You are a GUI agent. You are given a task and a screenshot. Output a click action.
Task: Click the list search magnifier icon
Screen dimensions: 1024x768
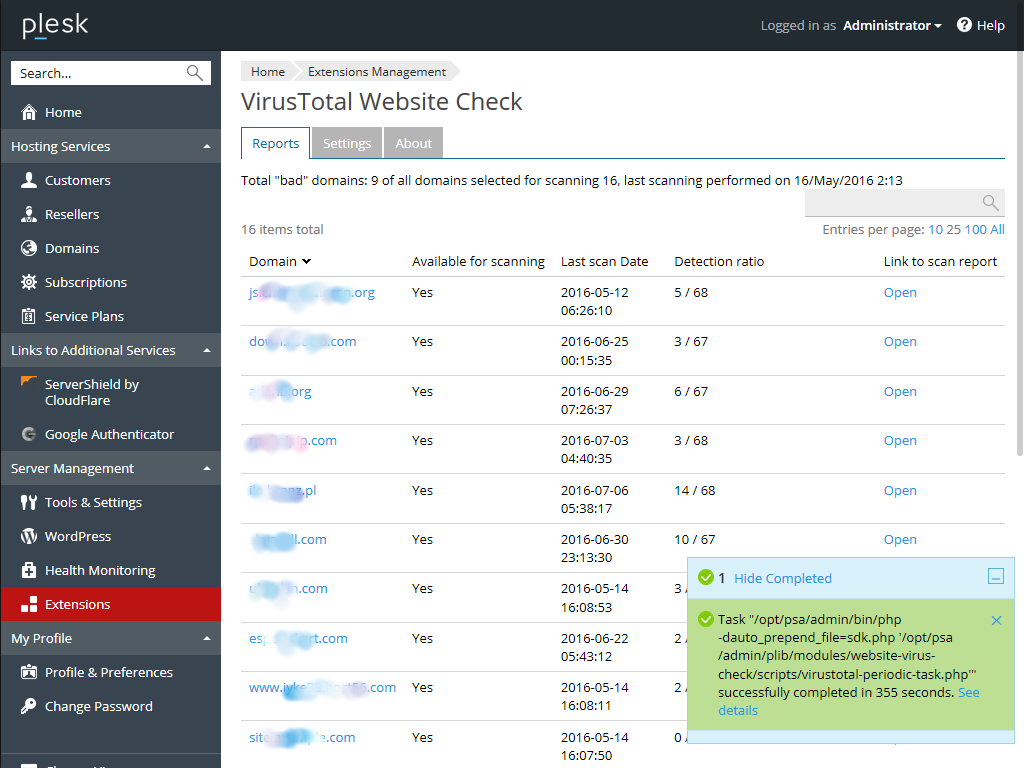(990, 203)
